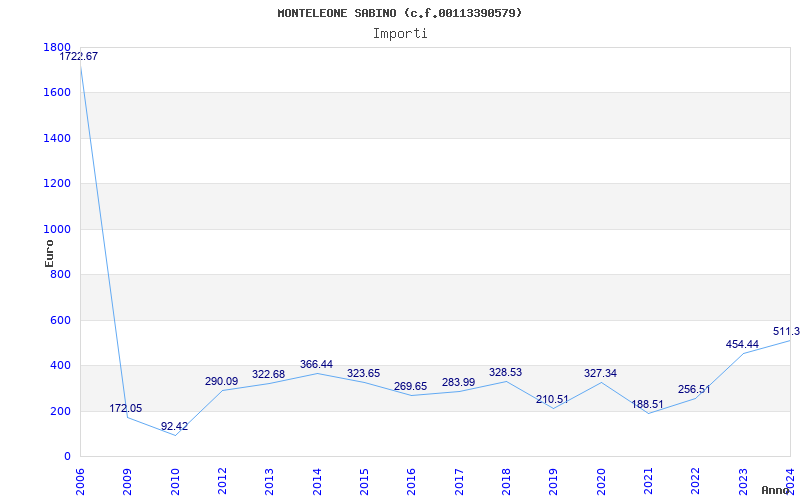Click the 322.68 data label
The height and width of the screenshot is (500, 800).
[x=268, y=374]
